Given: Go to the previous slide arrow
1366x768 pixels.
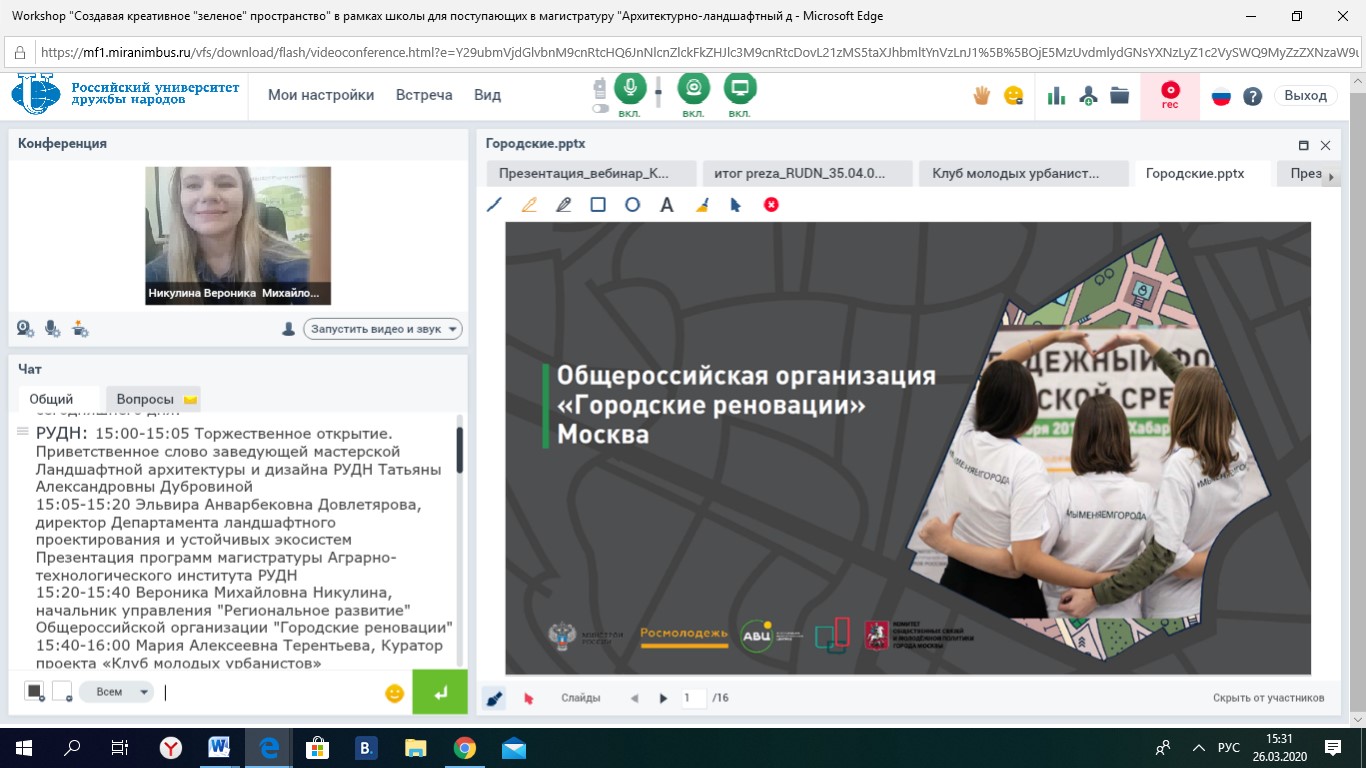Looking at the screenshot, I should [635, 698].
